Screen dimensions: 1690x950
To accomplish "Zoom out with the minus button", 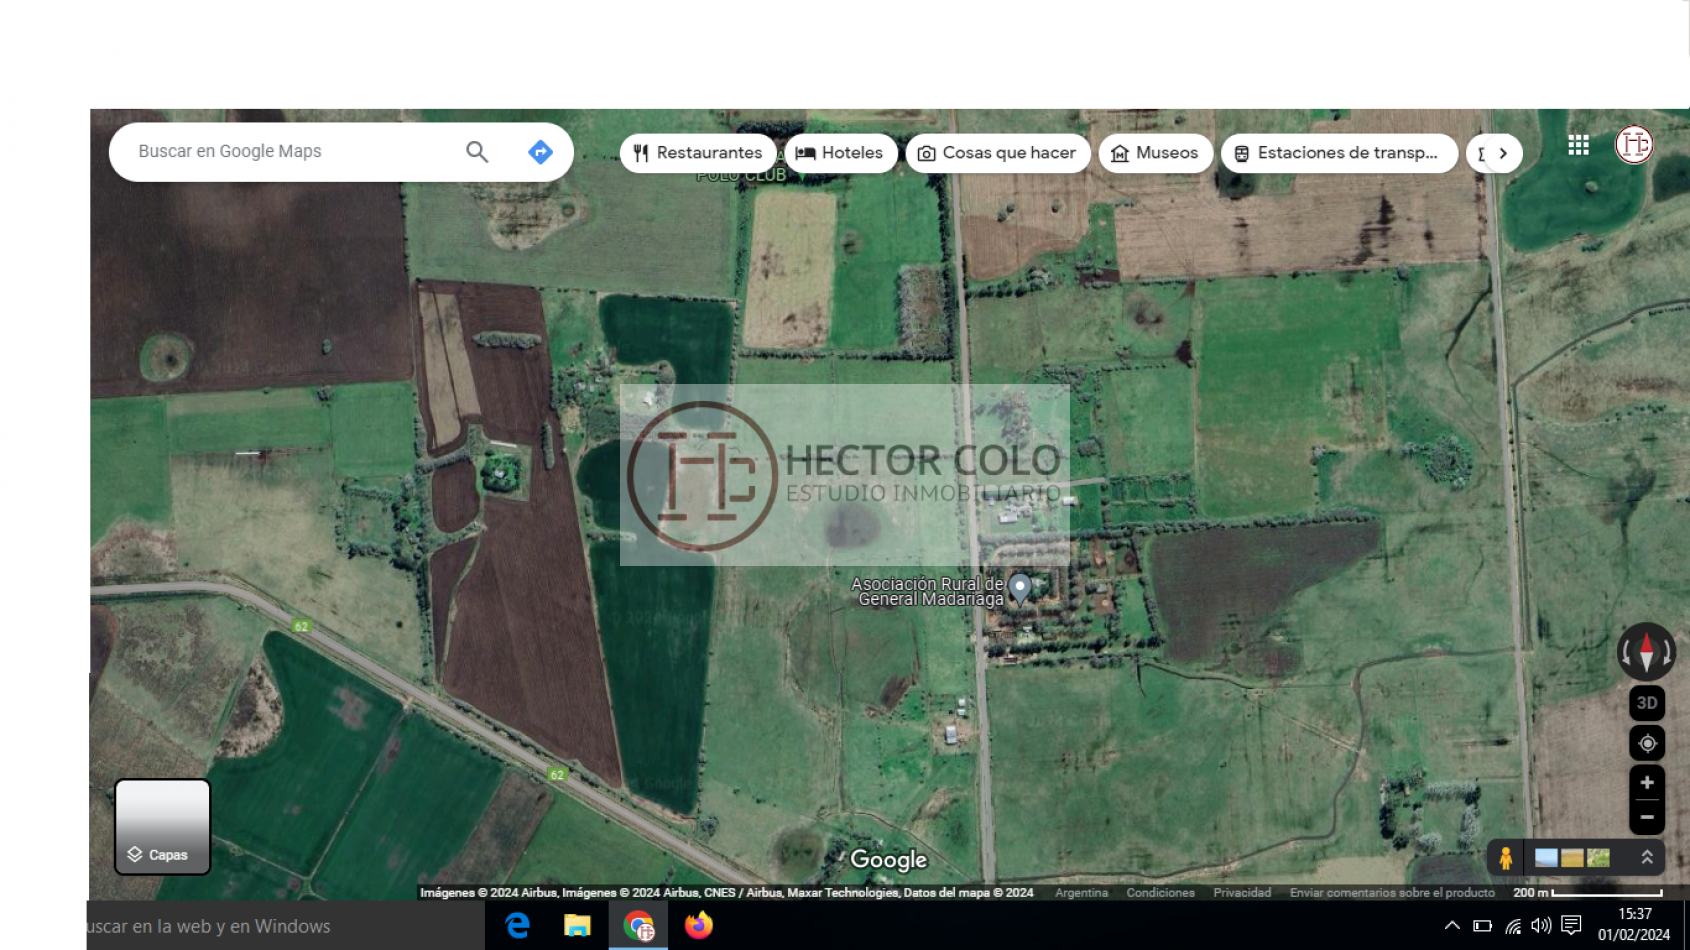I will [x=1647, y=817].
